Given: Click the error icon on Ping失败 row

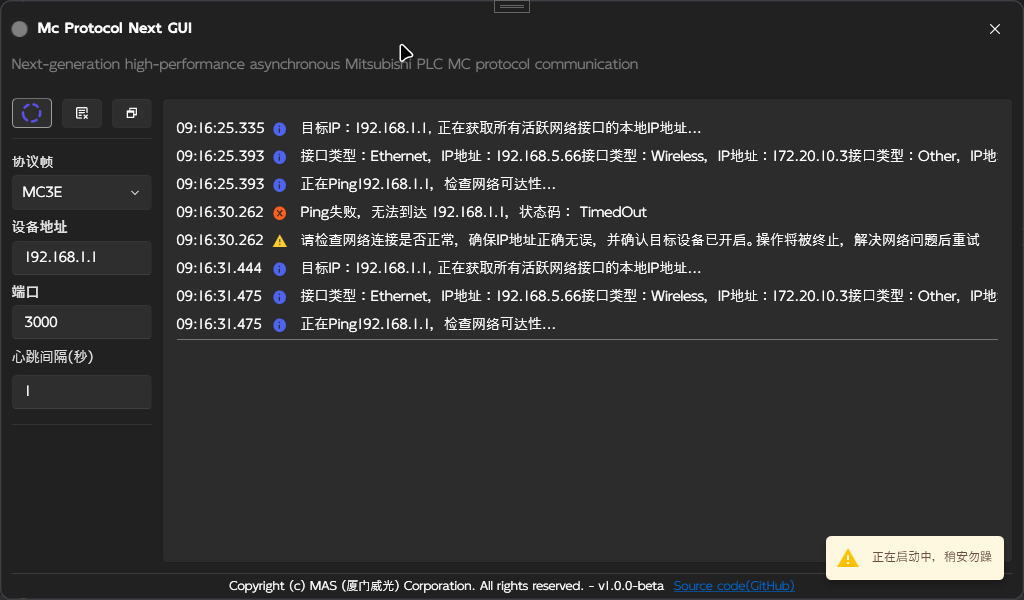Looking at the screenshot, I should click(280, 213).
